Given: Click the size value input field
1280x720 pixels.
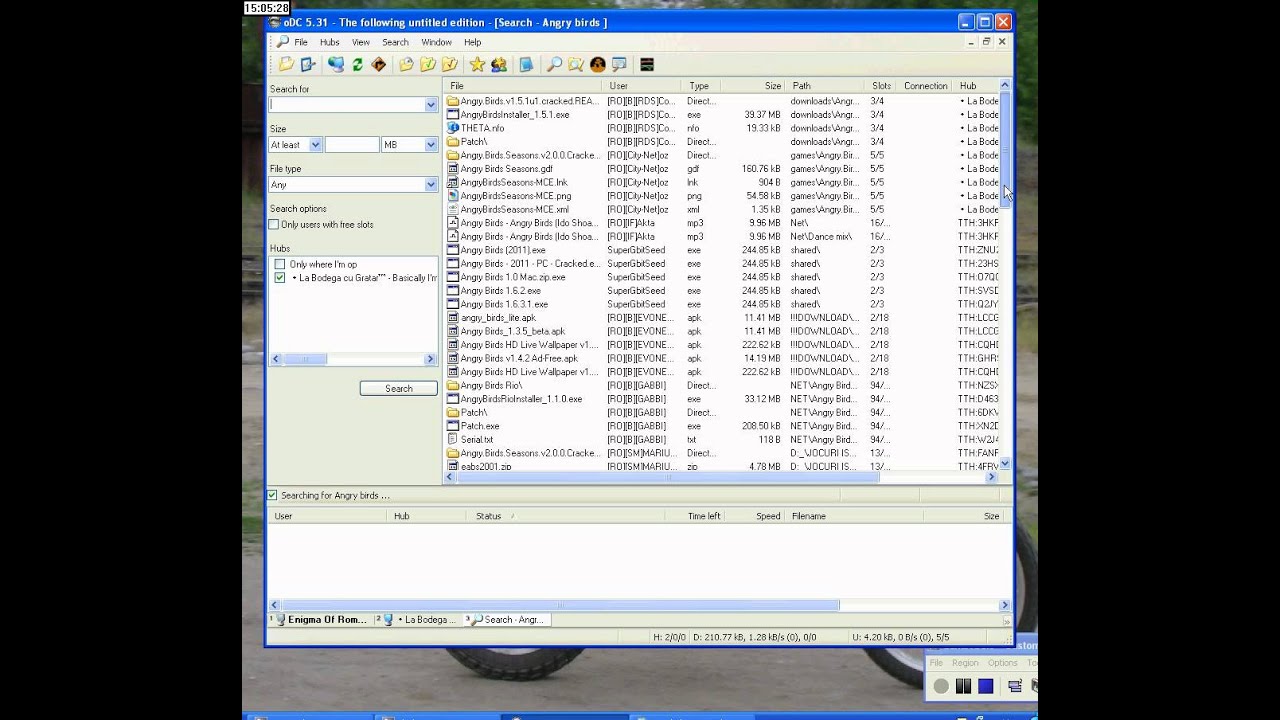Looking at the screenshot, I should 352,145.
